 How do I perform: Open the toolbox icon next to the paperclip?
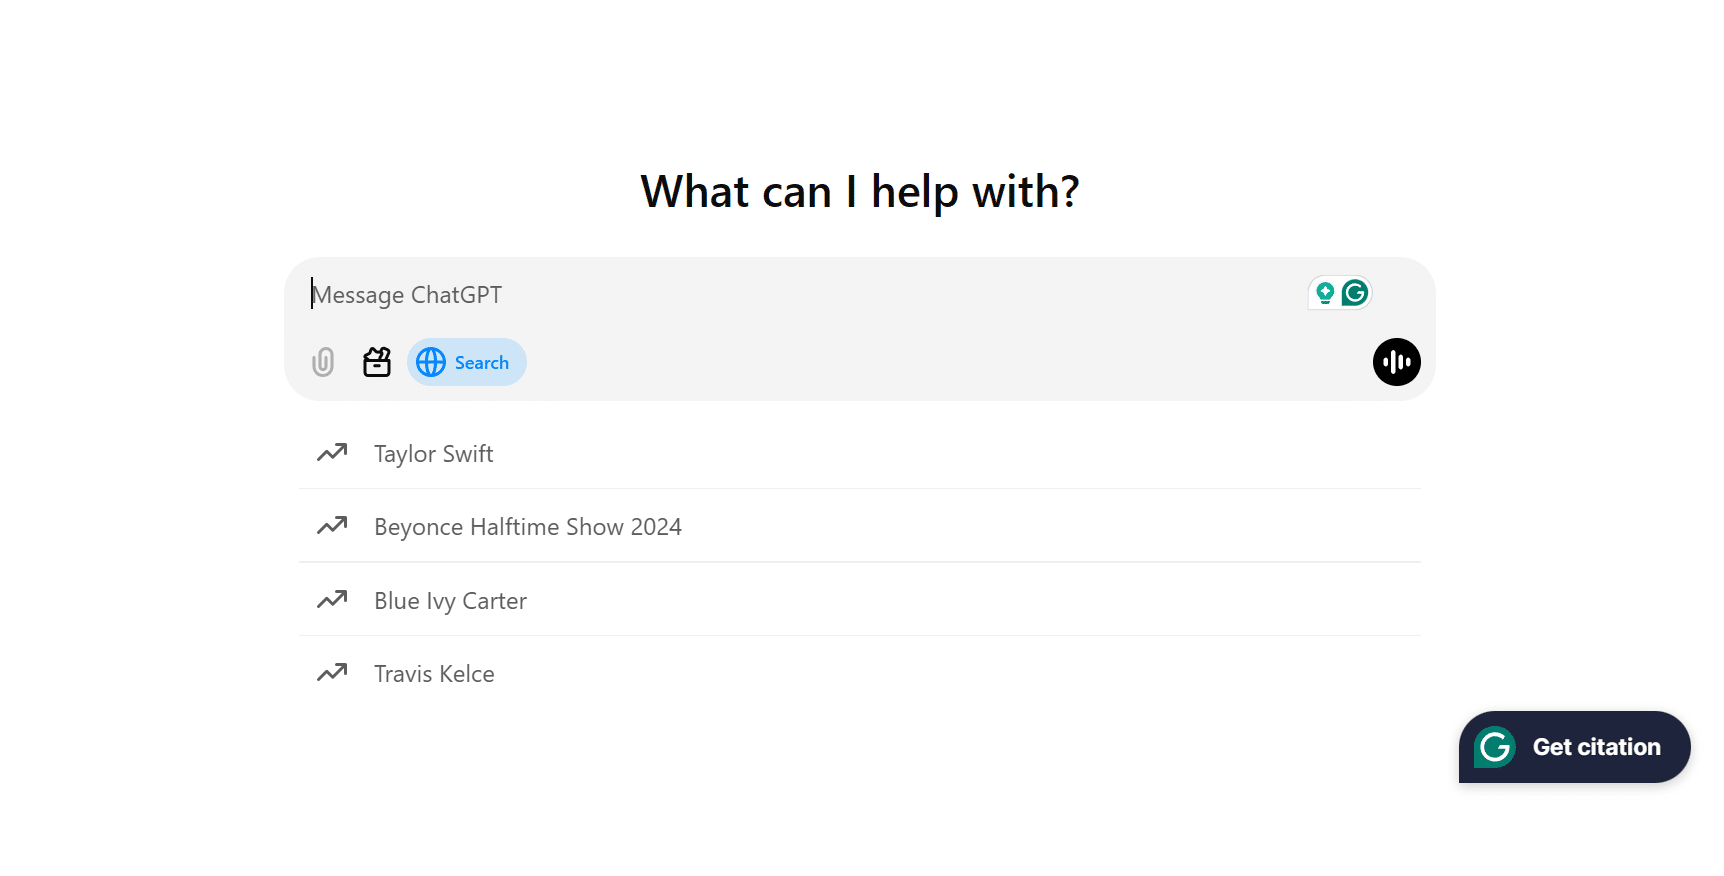(x=376, y=362)
